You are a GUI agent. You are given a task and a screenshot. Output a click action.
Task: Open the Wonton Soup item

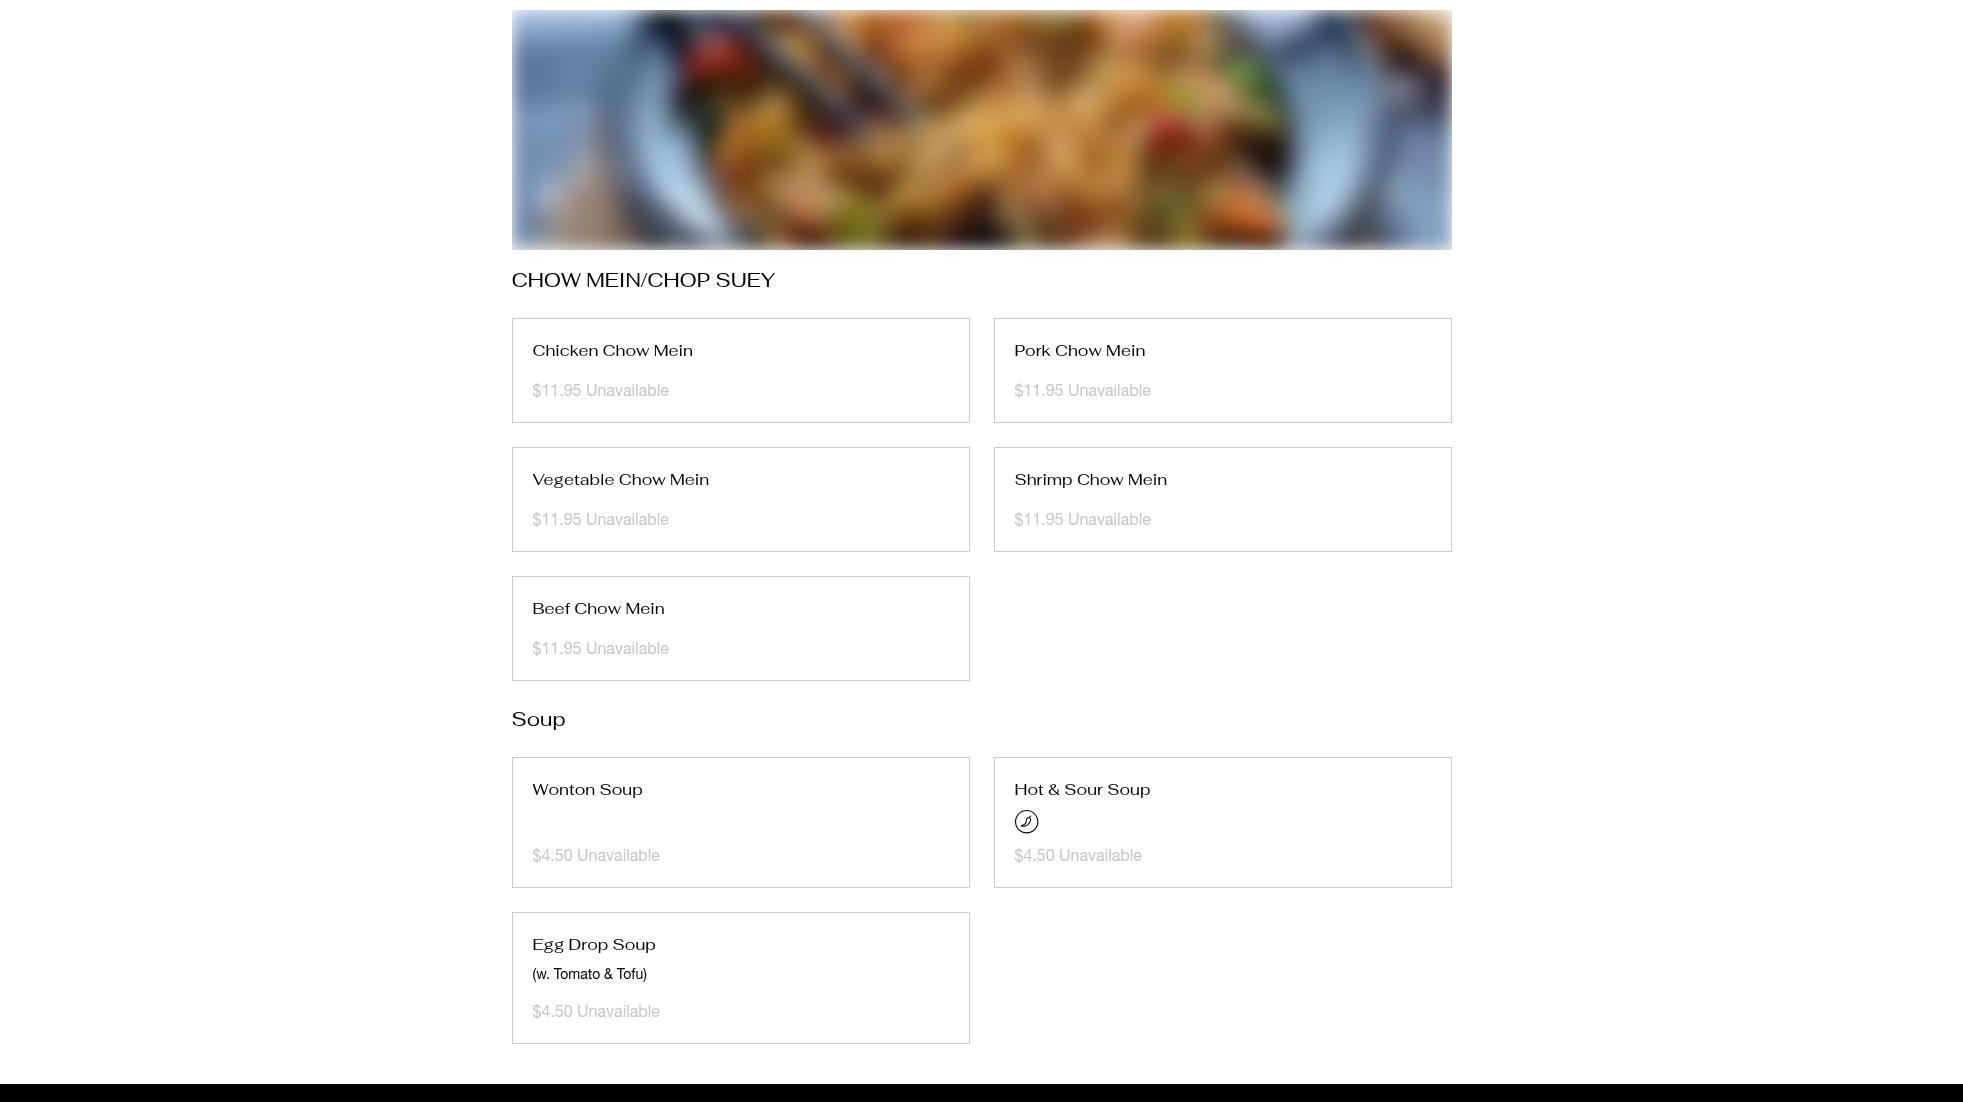coord(740,822)
